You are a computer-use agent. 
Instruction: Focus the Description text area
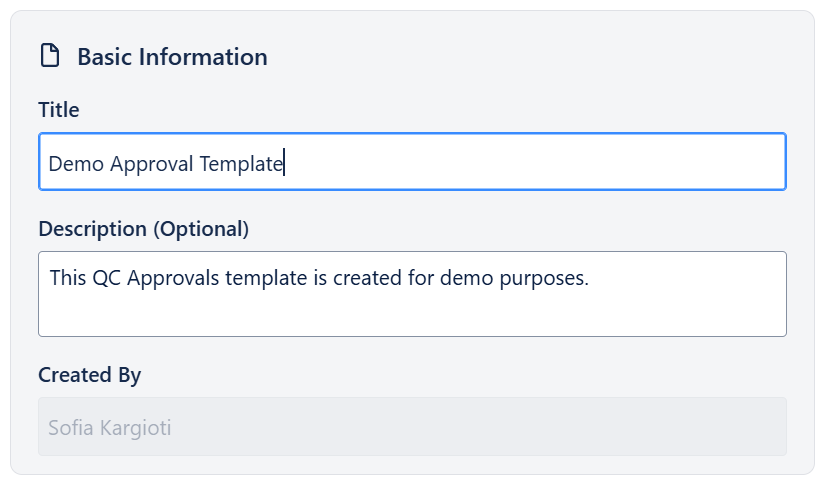click(412, 294)
